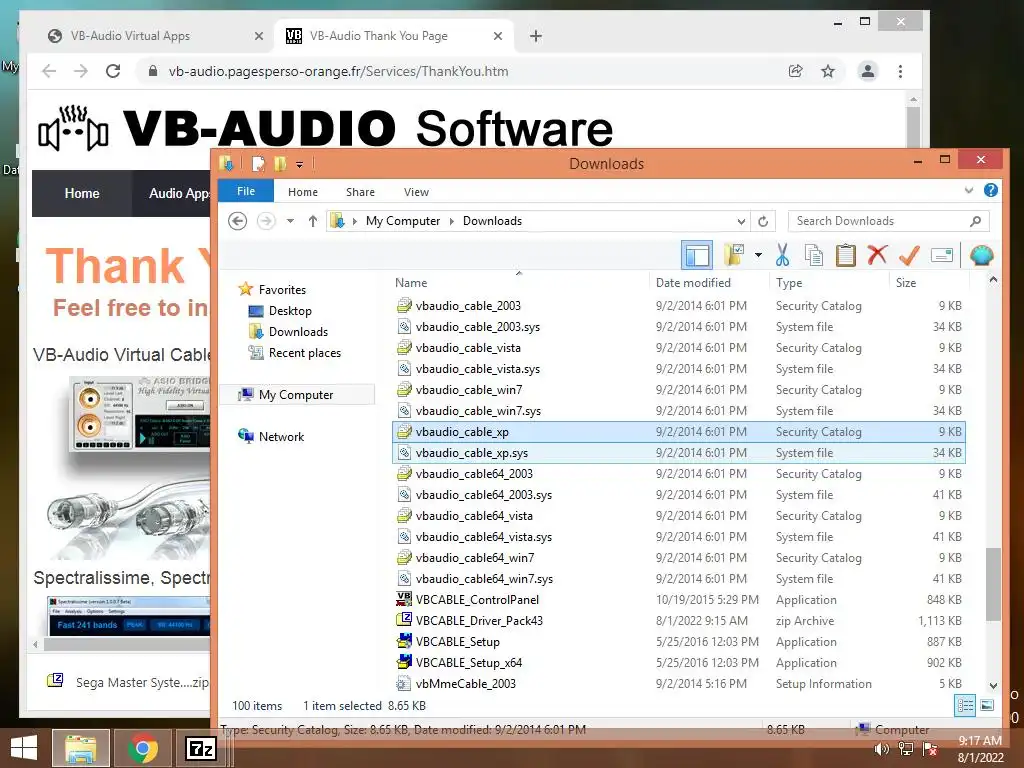1024x768 pixels.
Task: Click the Explorer Forward arrow button
Action: pyautogui.click(x=266, y=221)
